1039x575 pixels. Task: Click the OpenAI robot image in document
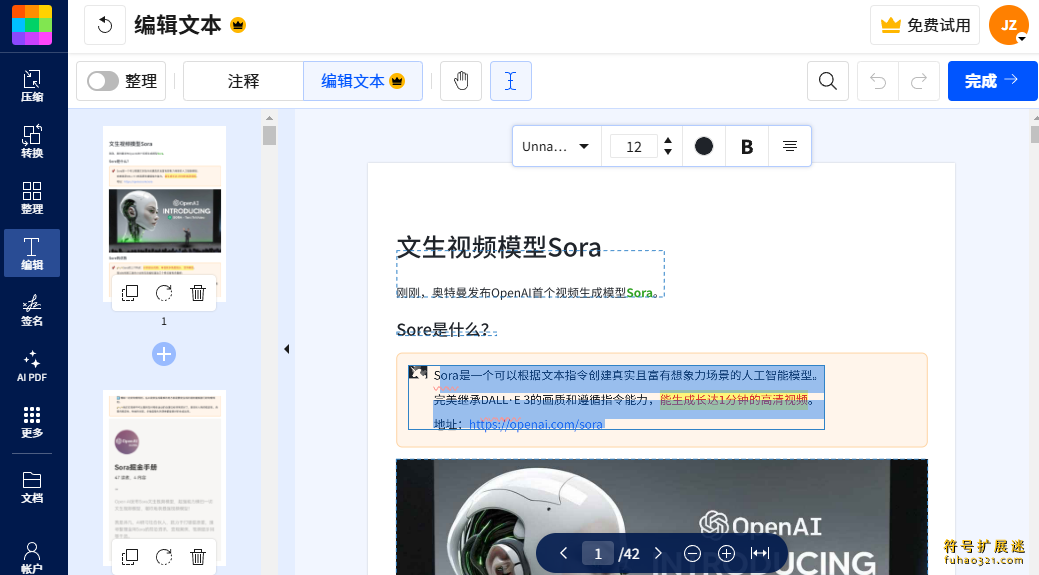pos(662,517)
